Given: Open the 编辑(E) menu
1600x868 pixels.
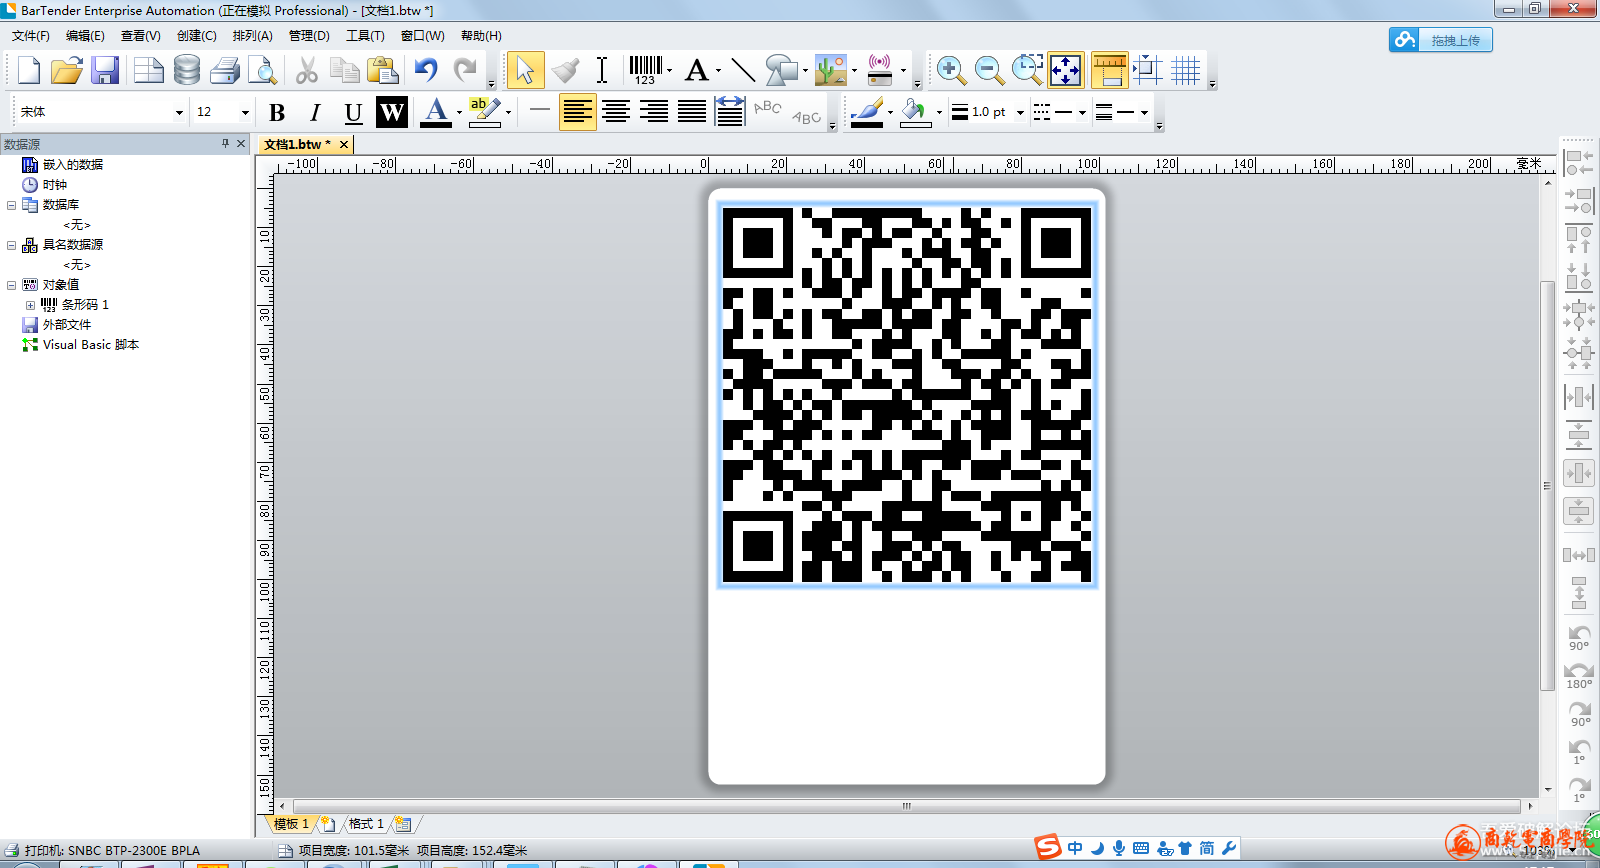Looking at the screenshot, I should click(x=85, y=36).
